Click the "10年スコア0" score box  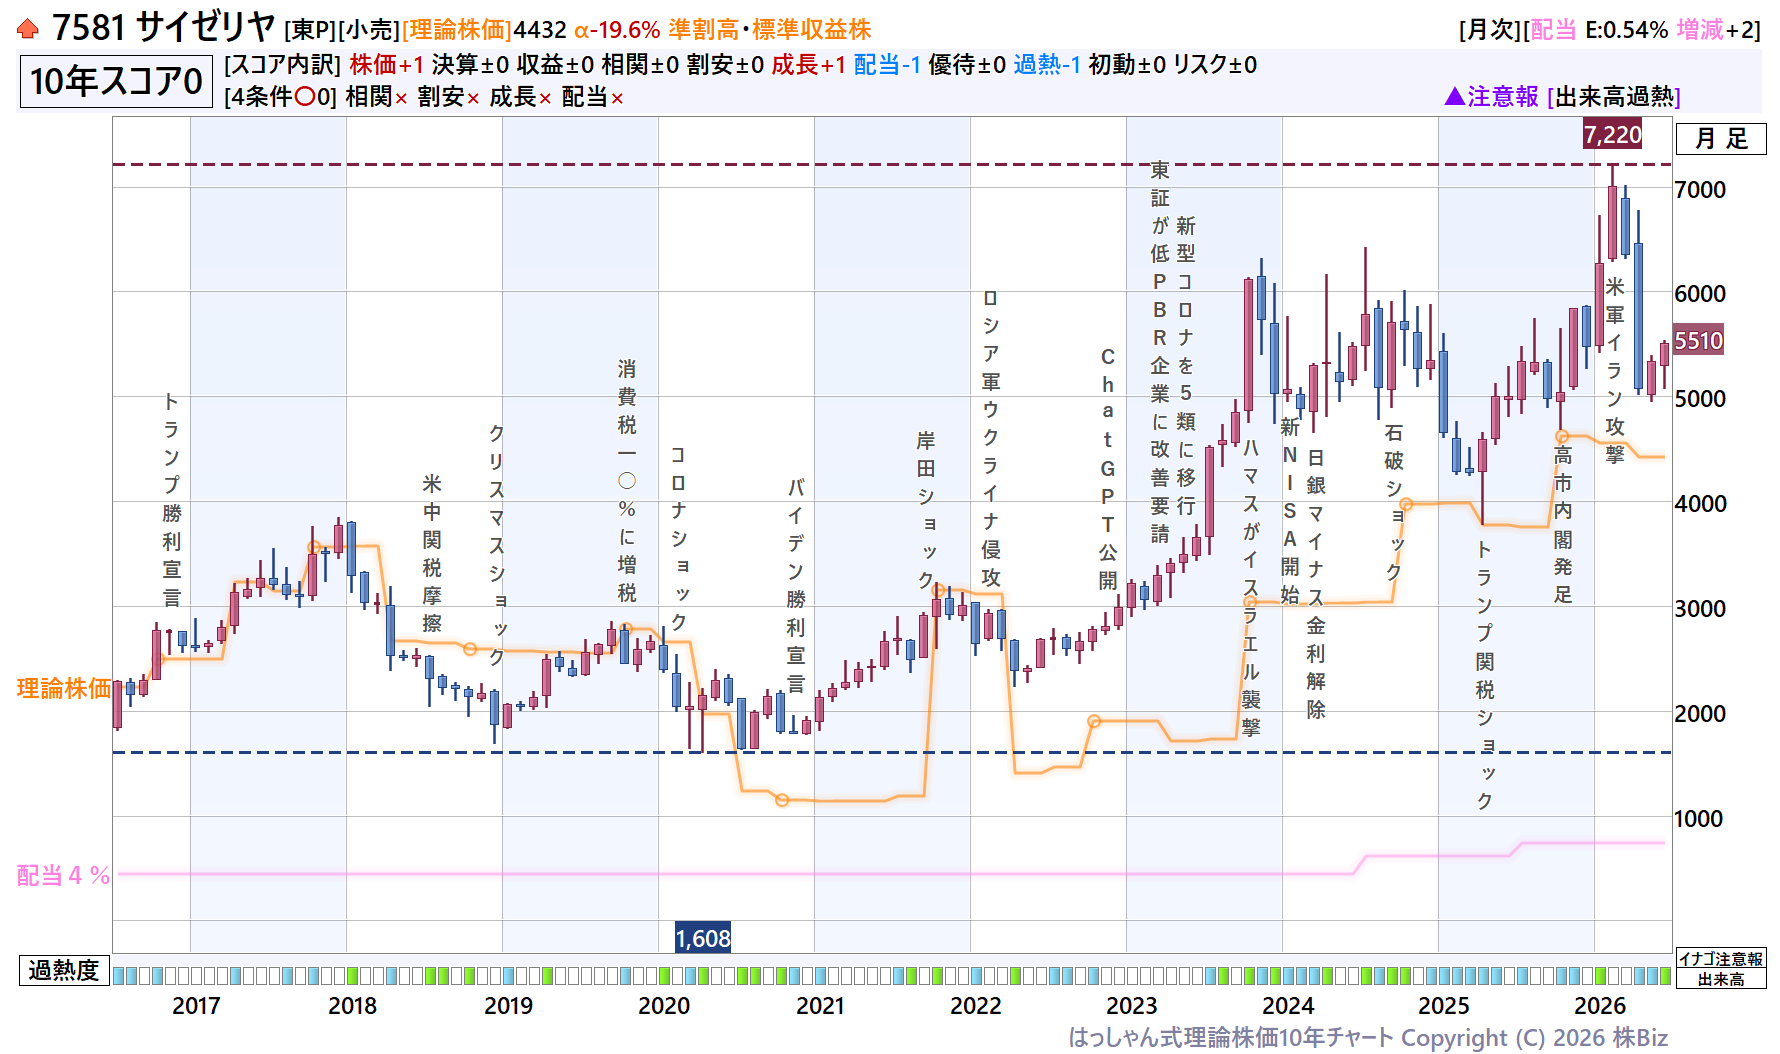[x=116, y=81]
